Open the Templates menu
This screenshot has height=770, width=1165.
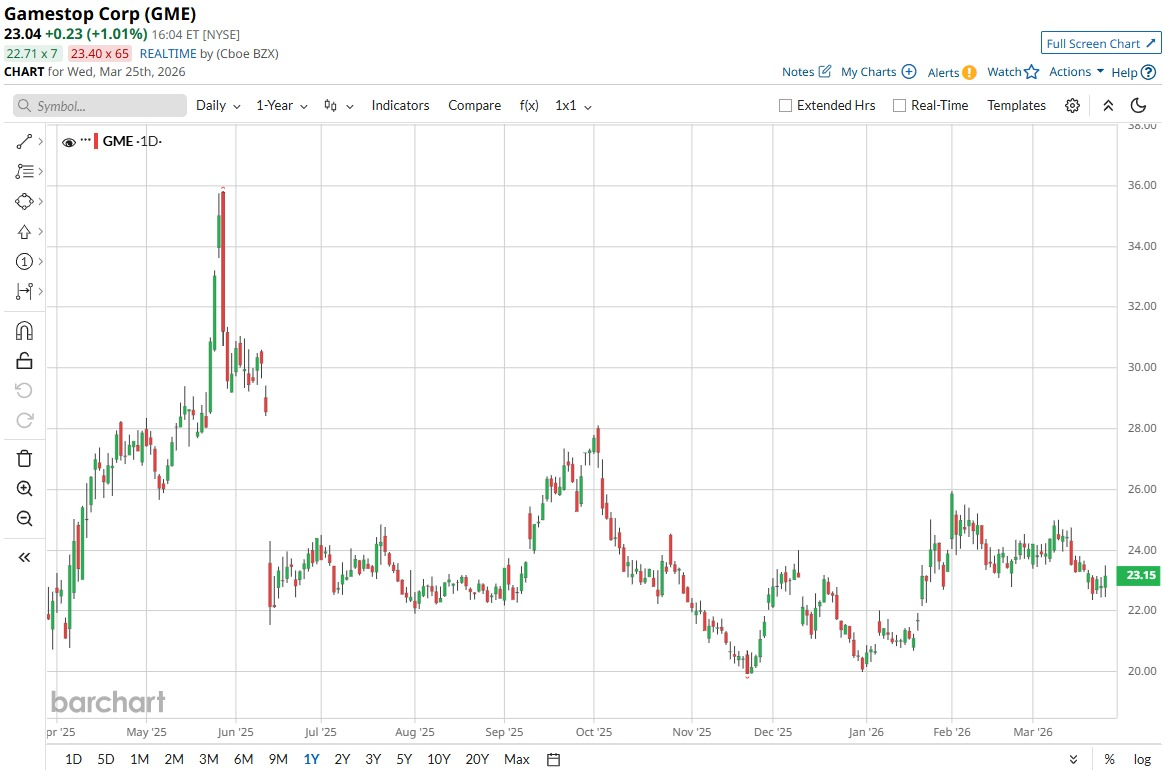pos(1016,106)
